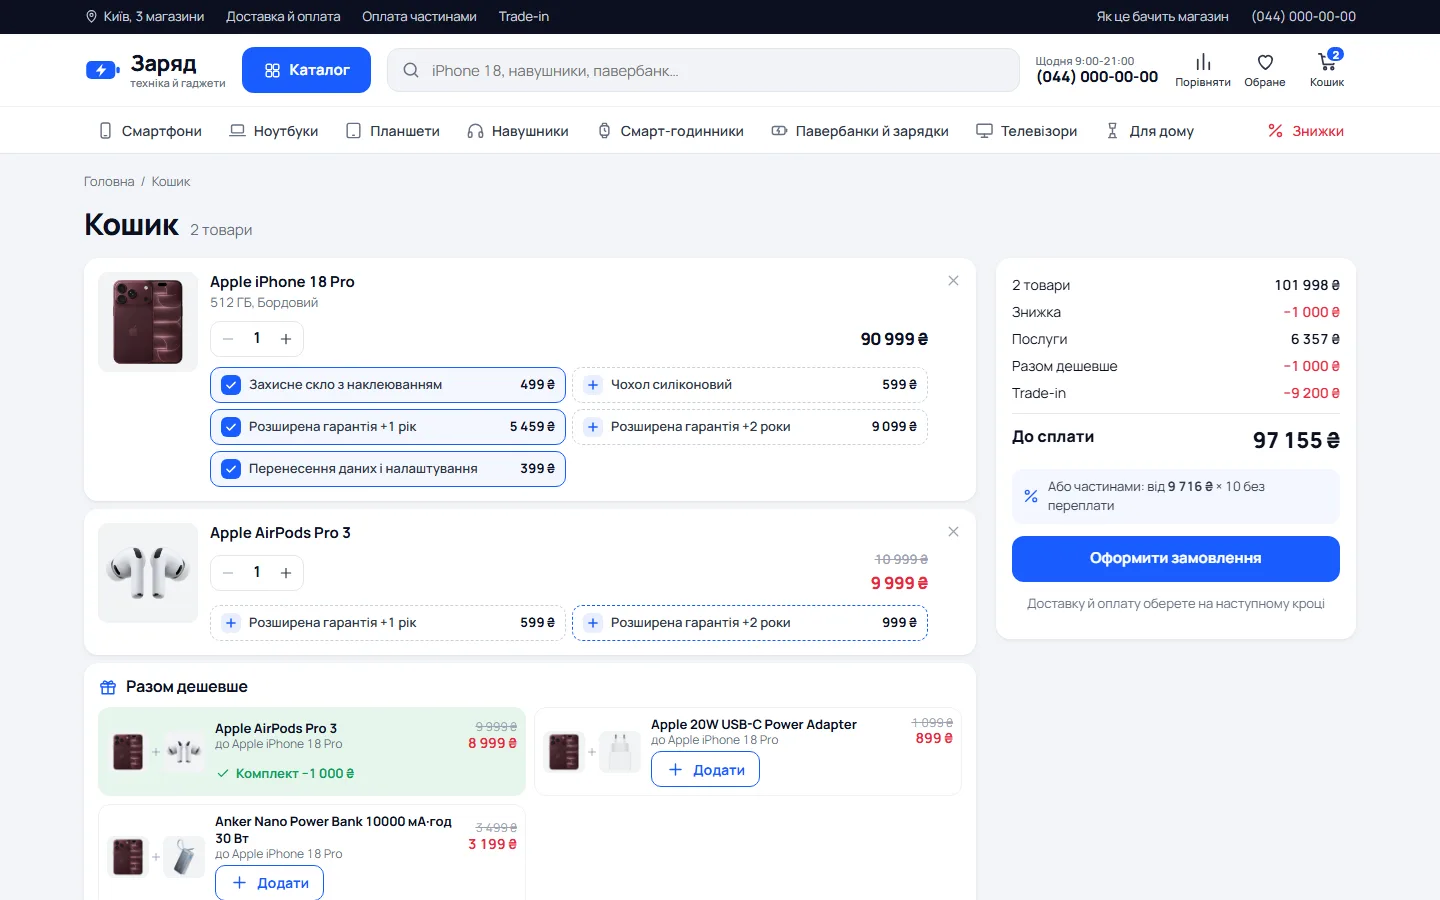Add iPhone Розширена гарантія +2 роки 9 099 ₴

coord(750,427)
